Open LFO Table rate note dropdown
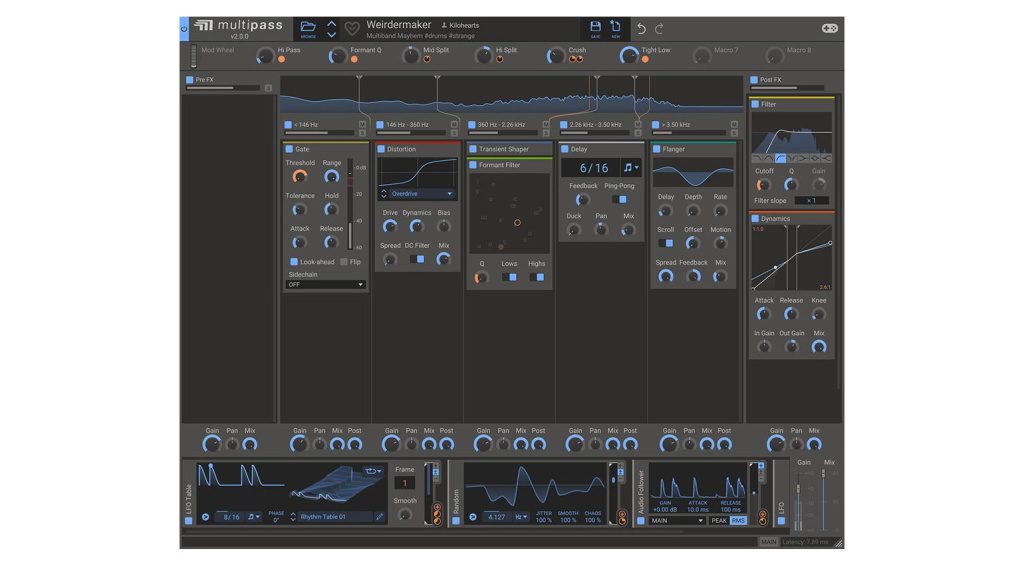This screenshot has width=1024, height=565. 253,517
